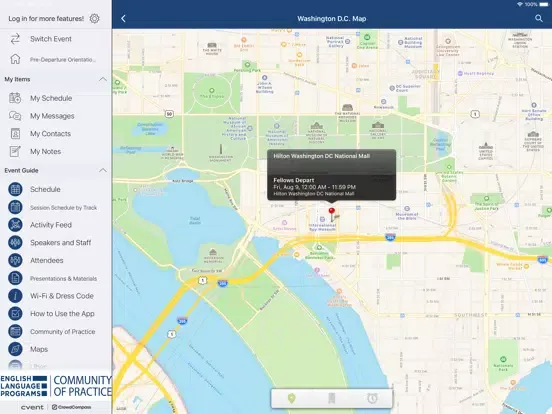Tap Log in for more features

(x=46, y=19)
